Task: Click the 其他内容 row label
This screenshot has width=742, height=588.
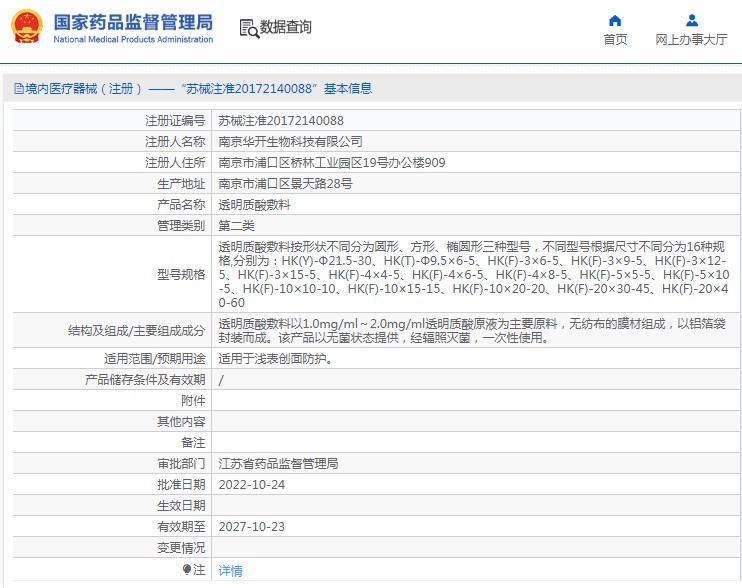Action: (181, 421)
